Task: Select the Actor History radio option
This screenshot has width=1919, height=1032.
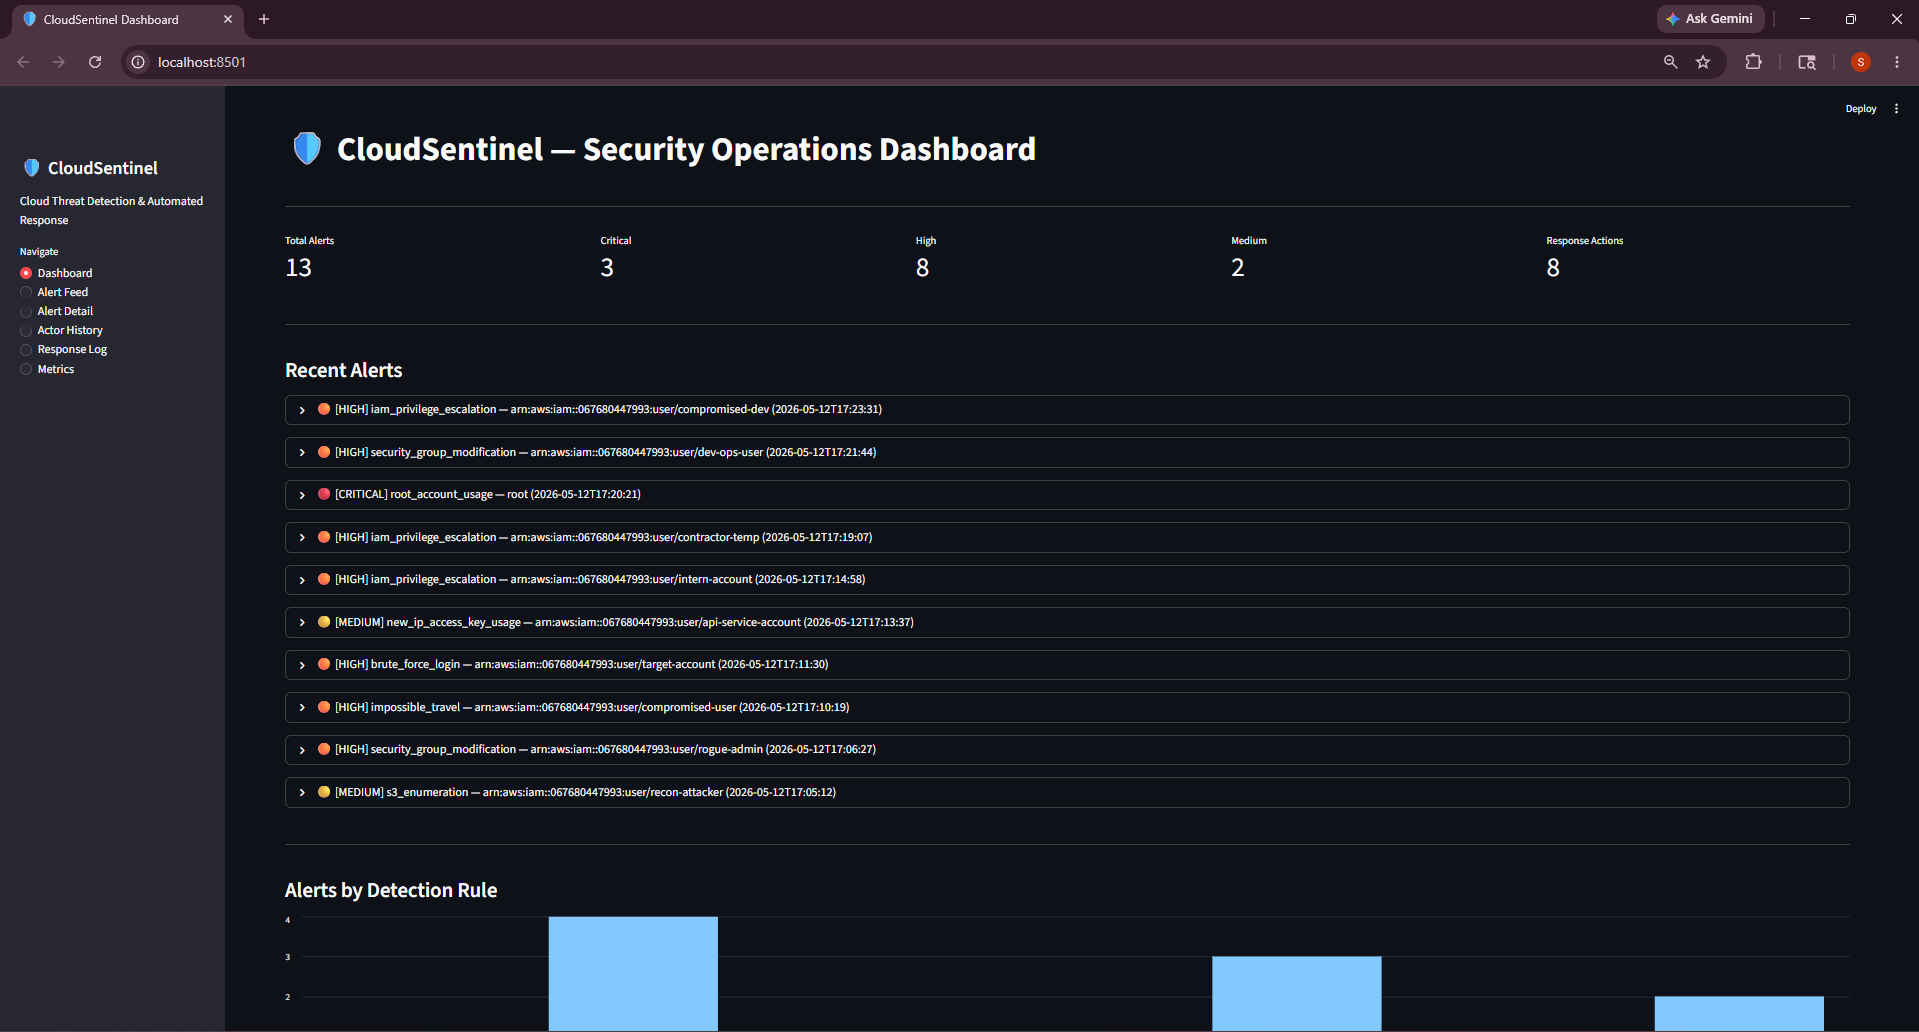Action: coord(61,330)
